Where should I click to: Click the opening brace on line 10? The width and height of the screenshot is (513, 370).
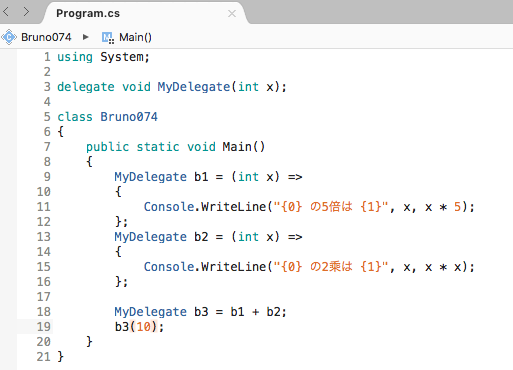(x=118, y=192)
